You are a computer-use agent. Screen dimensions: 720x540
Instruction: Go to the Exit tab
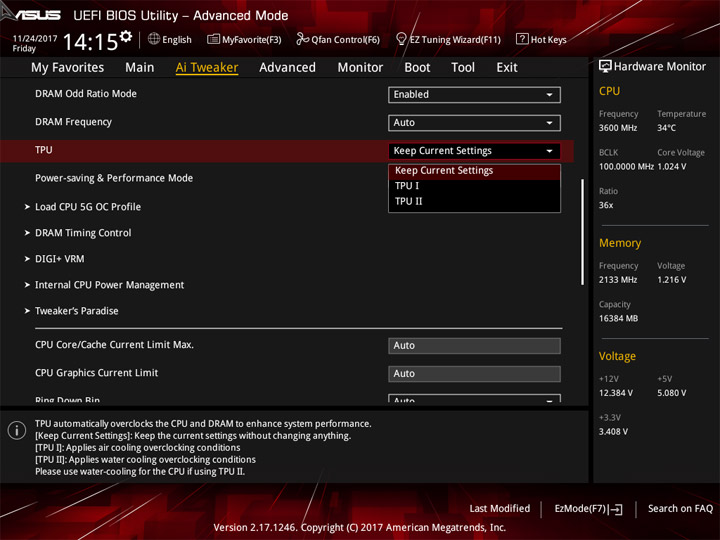tap(507, 68)
